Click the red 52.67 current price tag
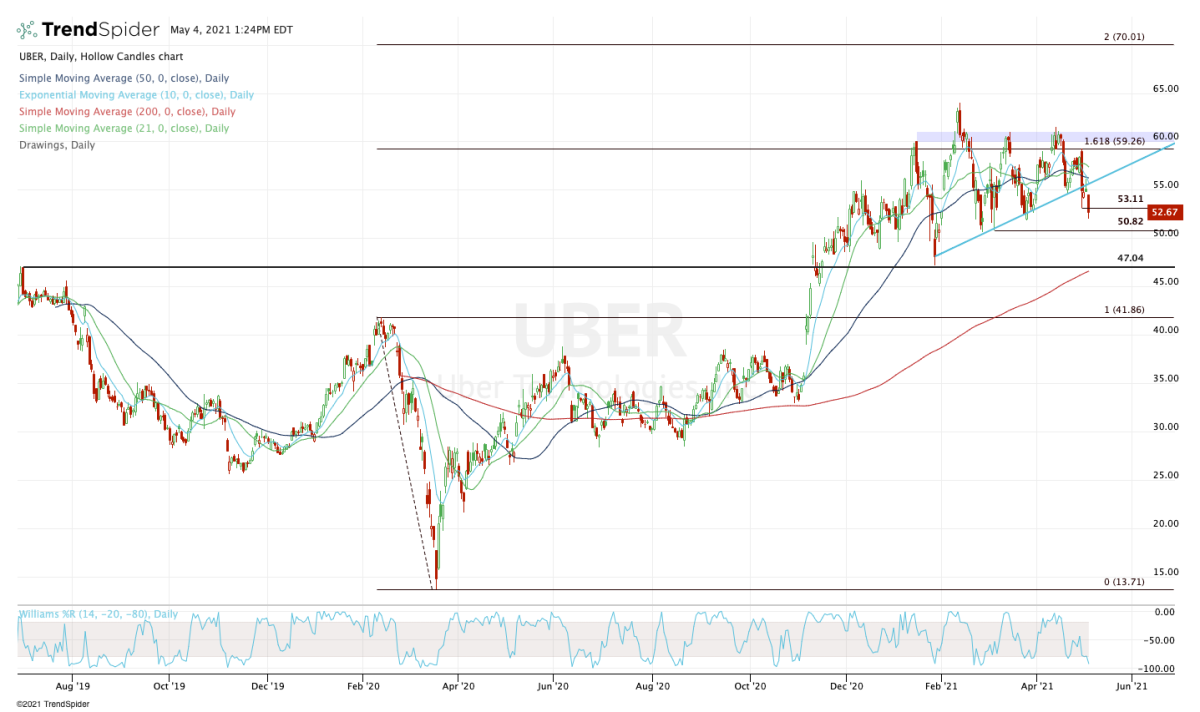The image size is (1200, 712). tap(1166, 212)
